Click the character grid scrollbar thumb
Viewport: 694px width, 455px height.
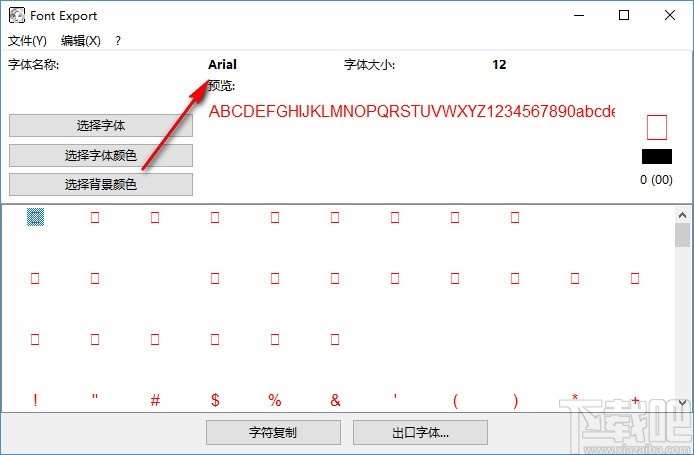(682, 235)
